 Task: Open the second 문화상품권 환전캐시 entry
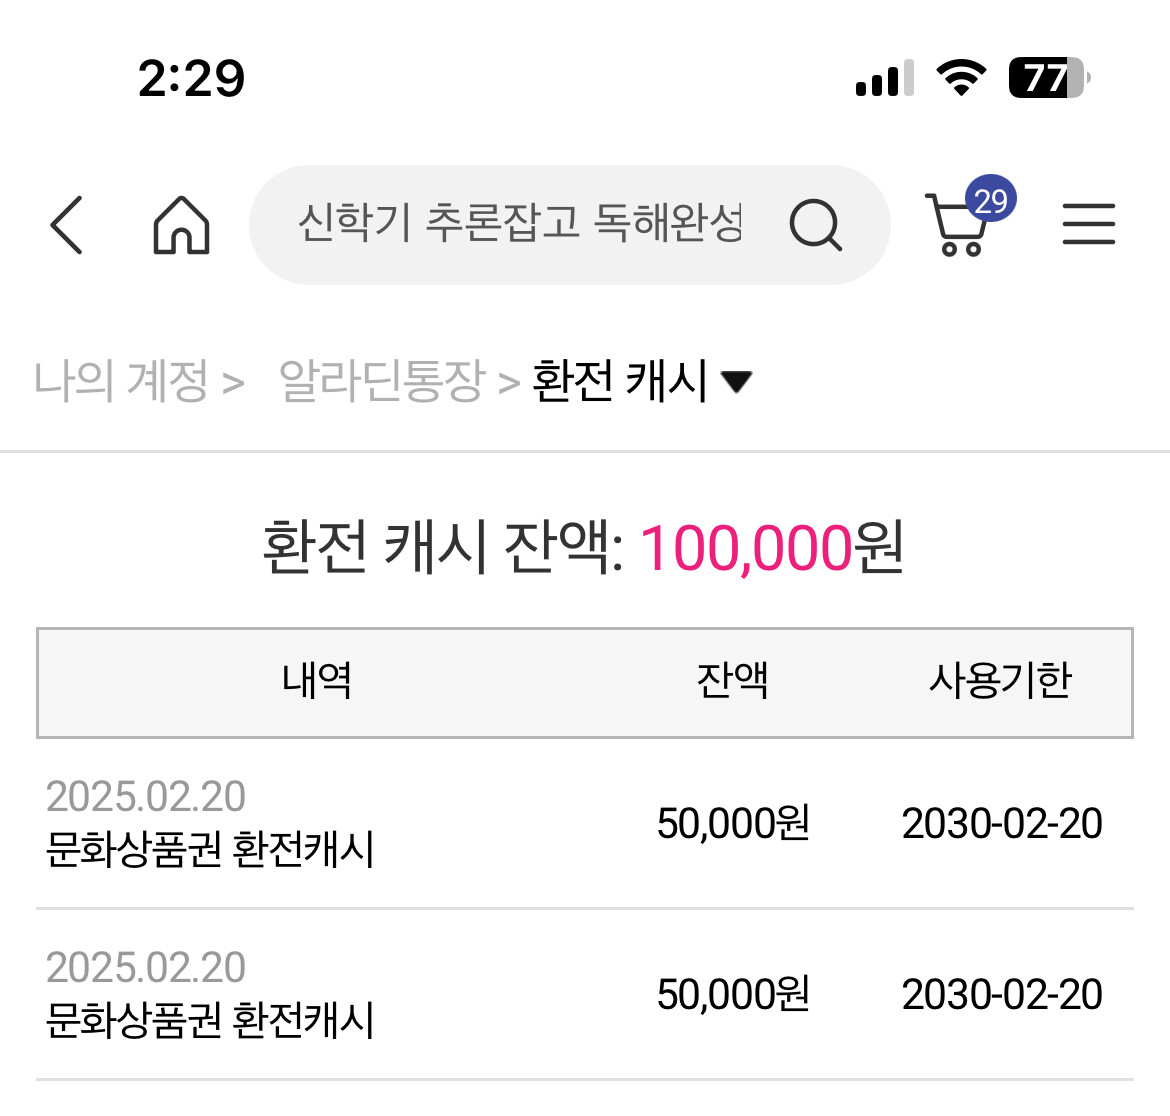pyautogui.click(x=210, y=1020)
